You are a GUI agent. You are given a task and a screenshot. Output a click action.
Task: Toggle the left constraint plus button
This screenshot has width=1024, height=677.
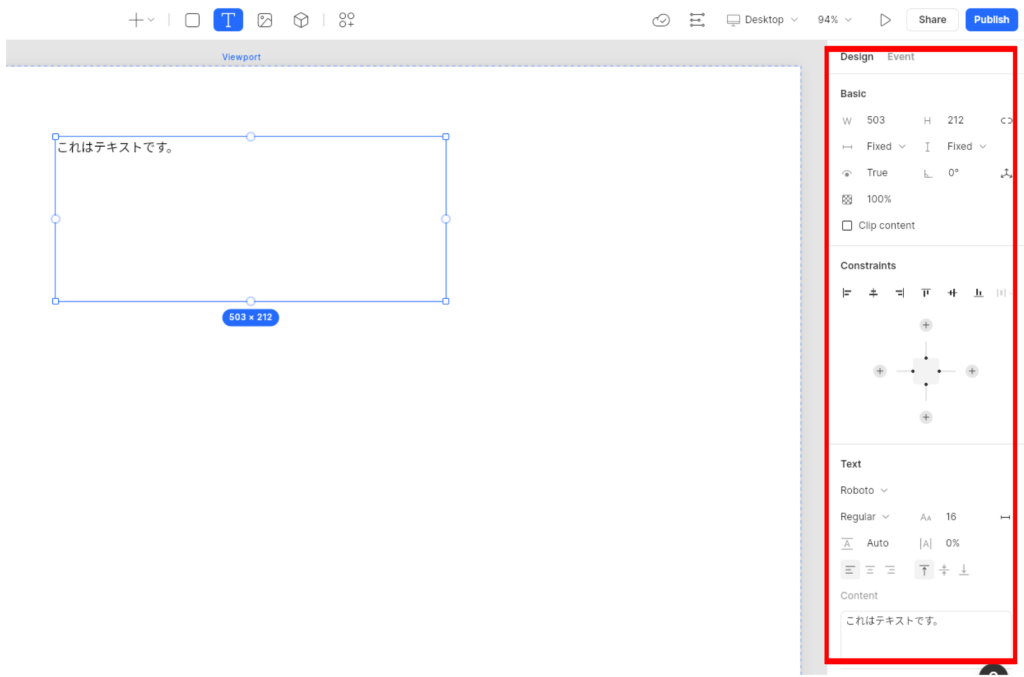pyautogui.click(x=880, y=371)
